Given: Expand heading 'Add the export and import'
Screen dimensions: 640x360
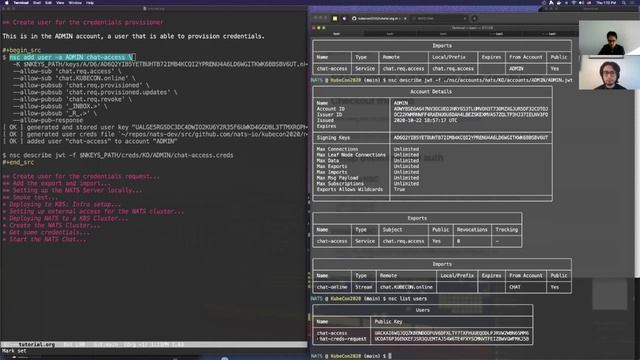Looking at the screenshot, I should point(56,183).
